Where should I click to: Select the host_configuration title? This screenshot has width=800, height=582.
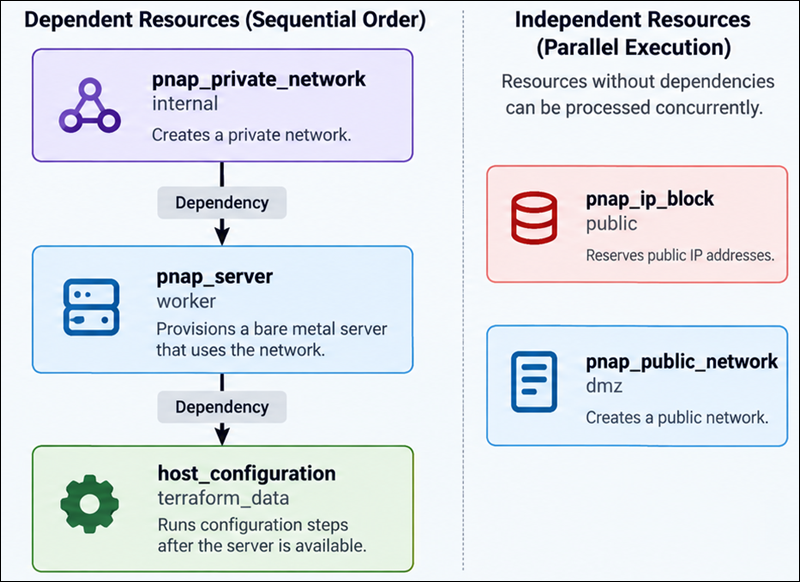pos(246,474)
